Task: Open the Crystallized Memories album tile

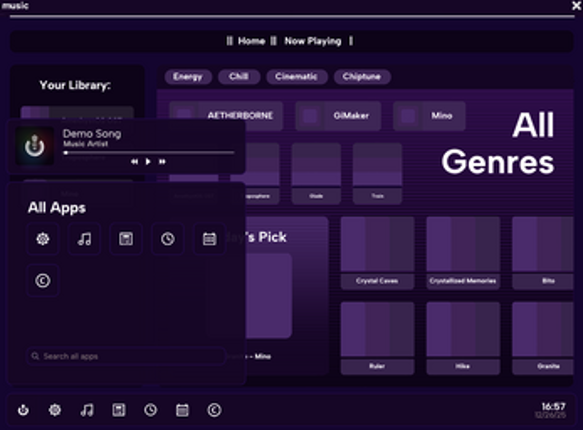Action: (x=463, y=253)
